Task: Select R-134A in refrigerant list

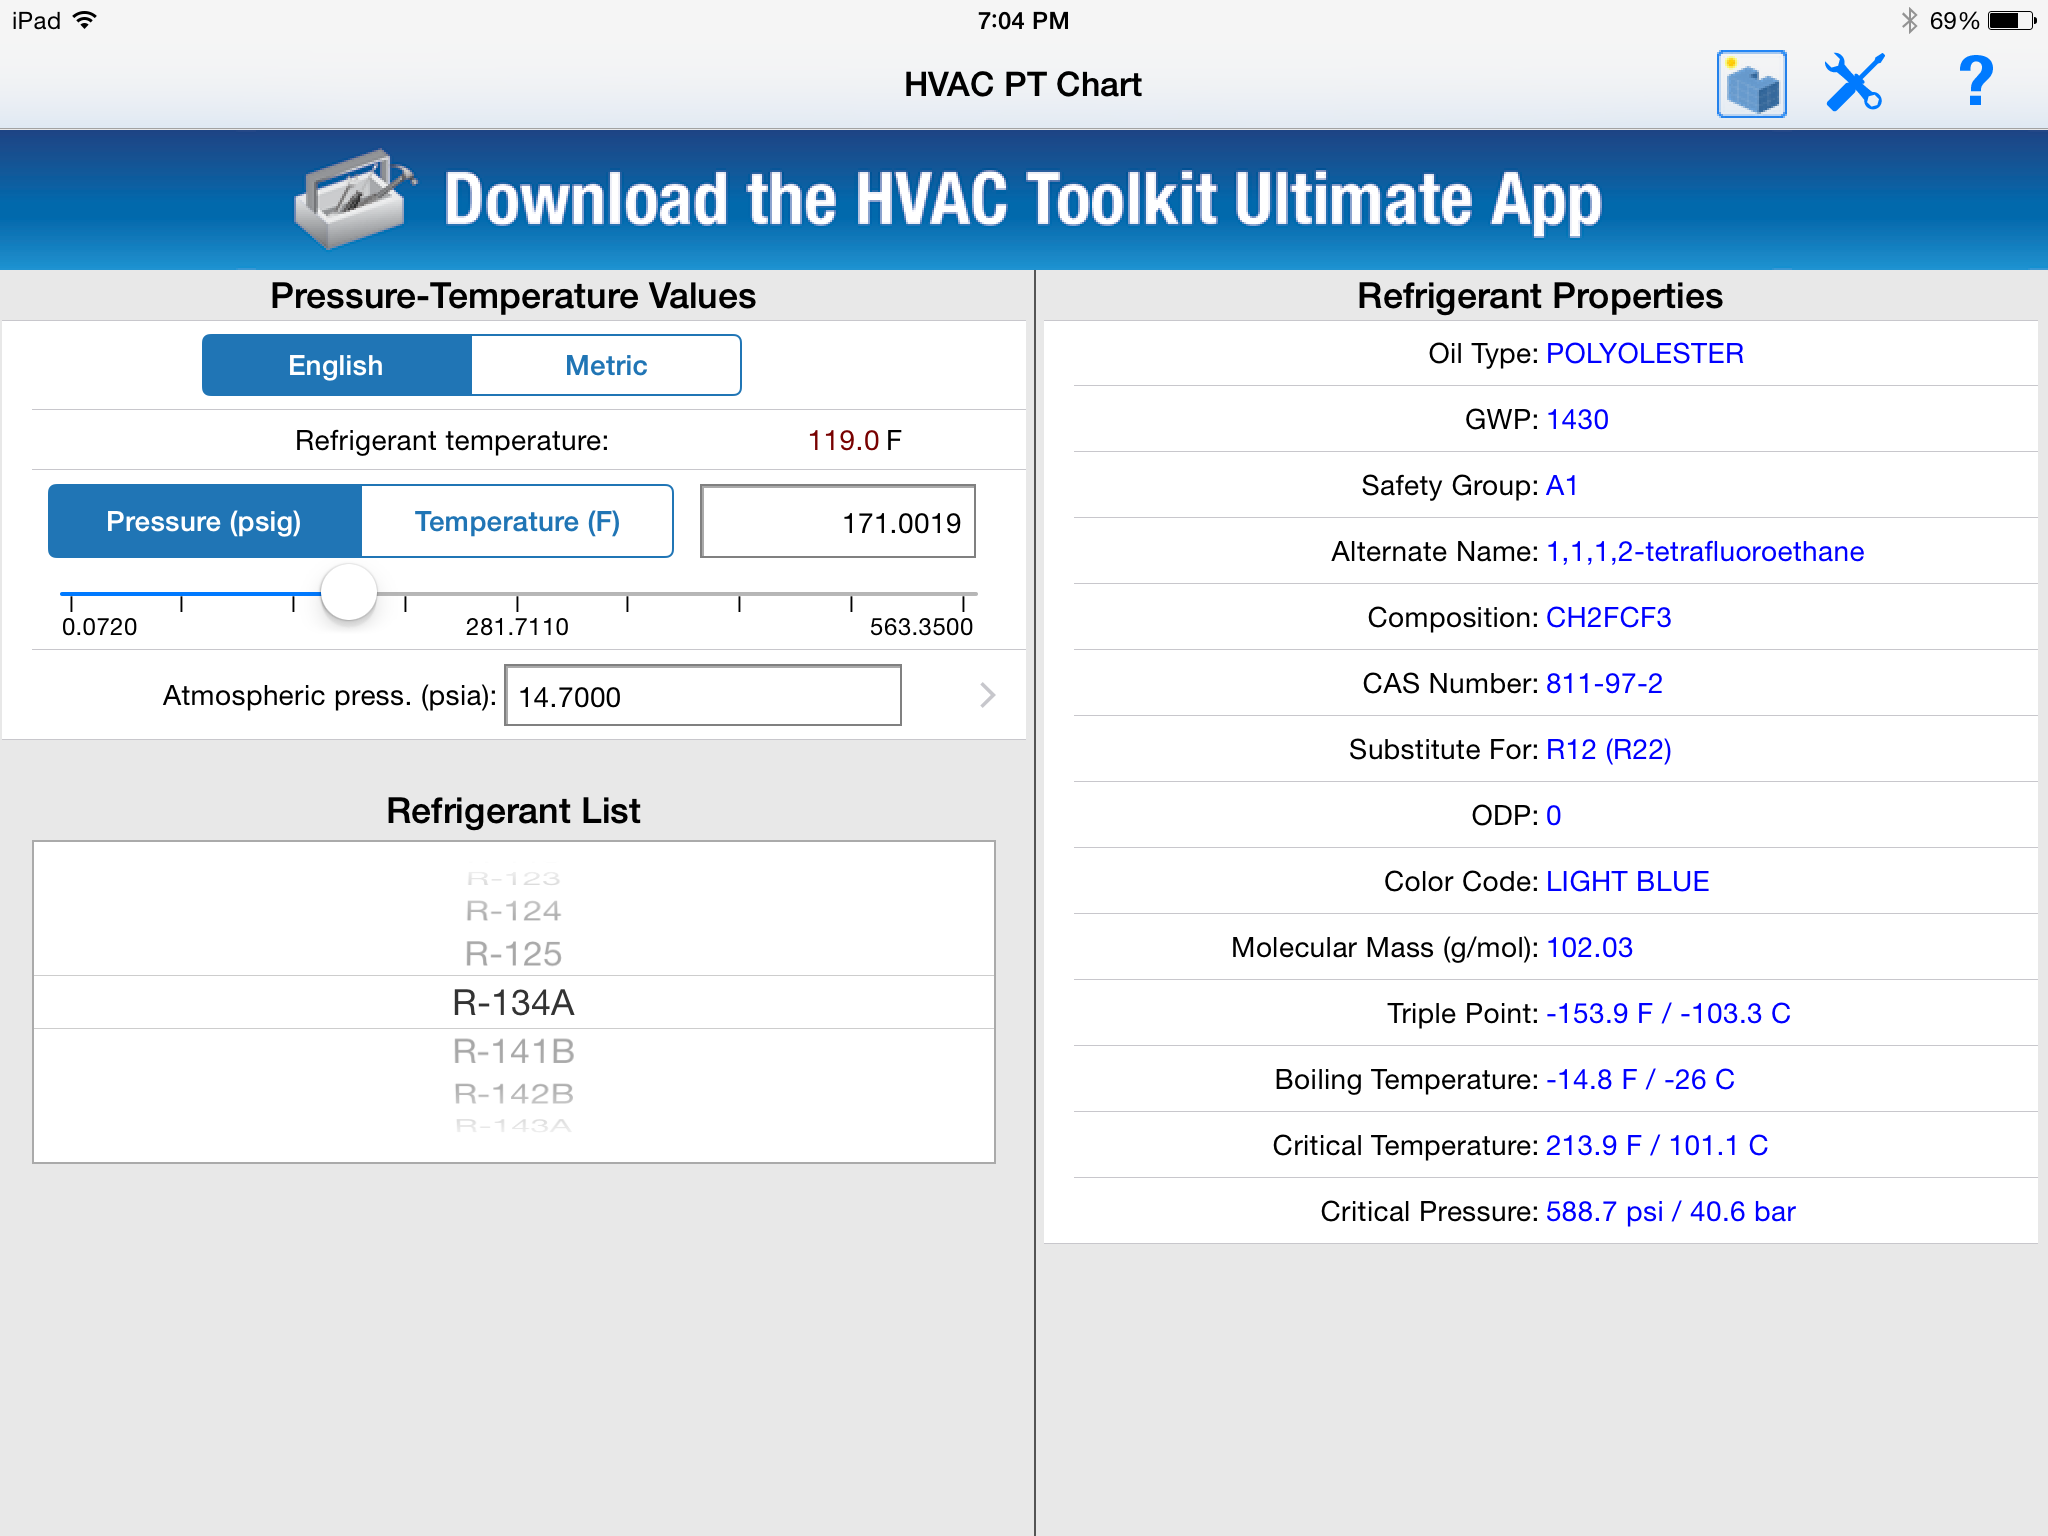Action: pyautogui.click(x=514, y=1002)
